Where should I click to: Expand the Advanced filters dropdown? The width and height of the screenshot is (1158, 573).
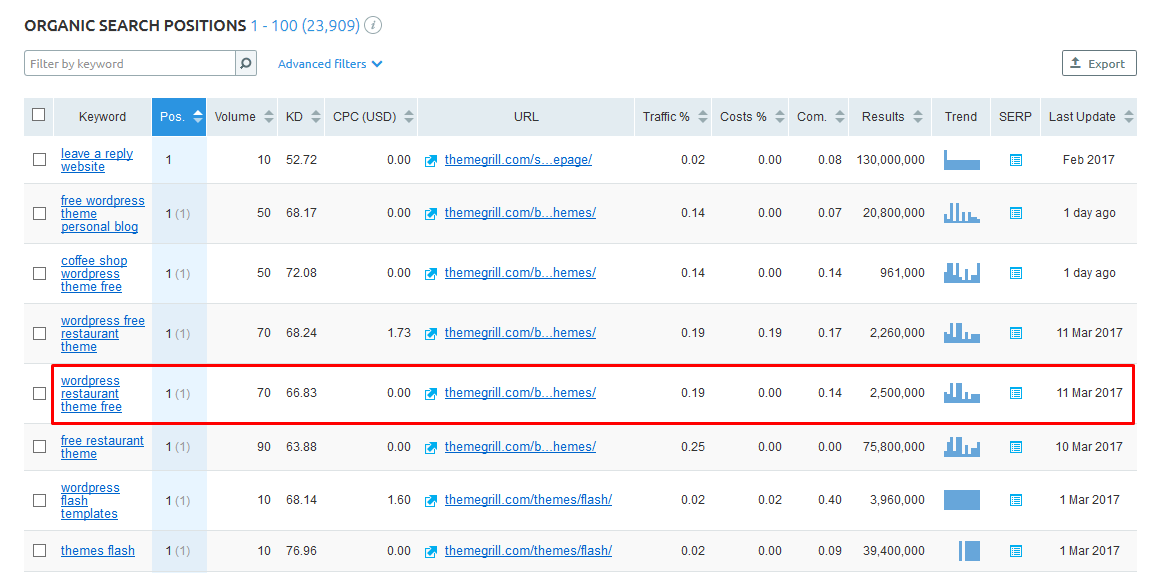tap(330, 64)
